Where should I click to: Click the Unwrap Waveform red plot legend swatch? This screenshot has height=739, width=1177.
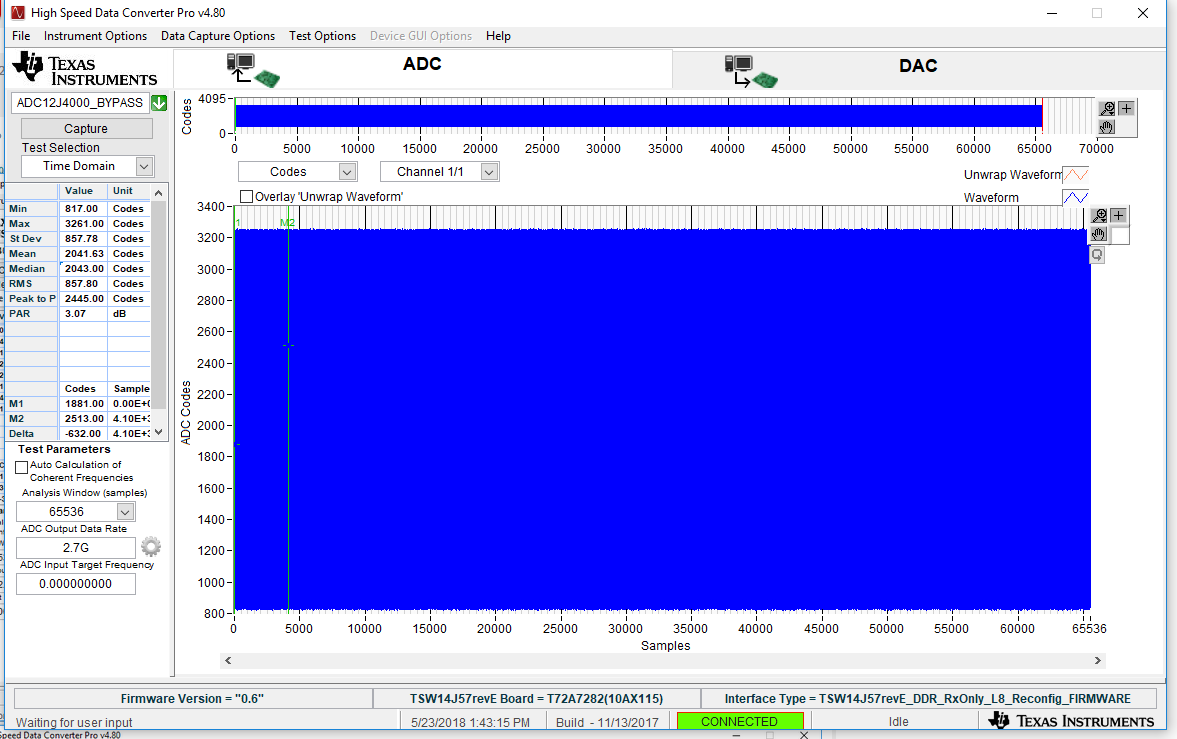[x=1076, y=175]
